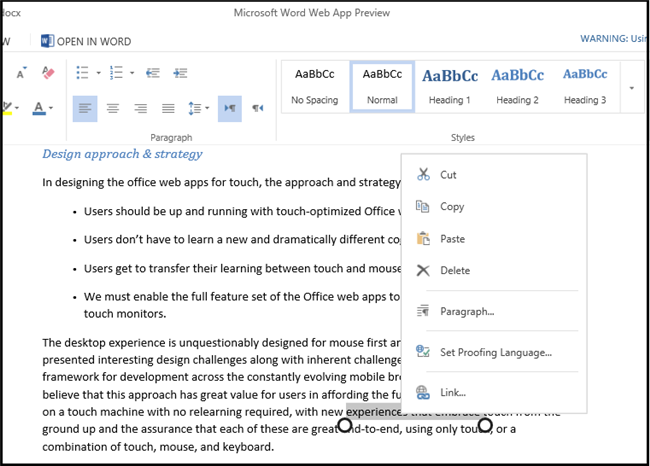Viewport: 650px width, 466px height.
Task: Click the Paragraph group label
Action: (x=171, y=137)
